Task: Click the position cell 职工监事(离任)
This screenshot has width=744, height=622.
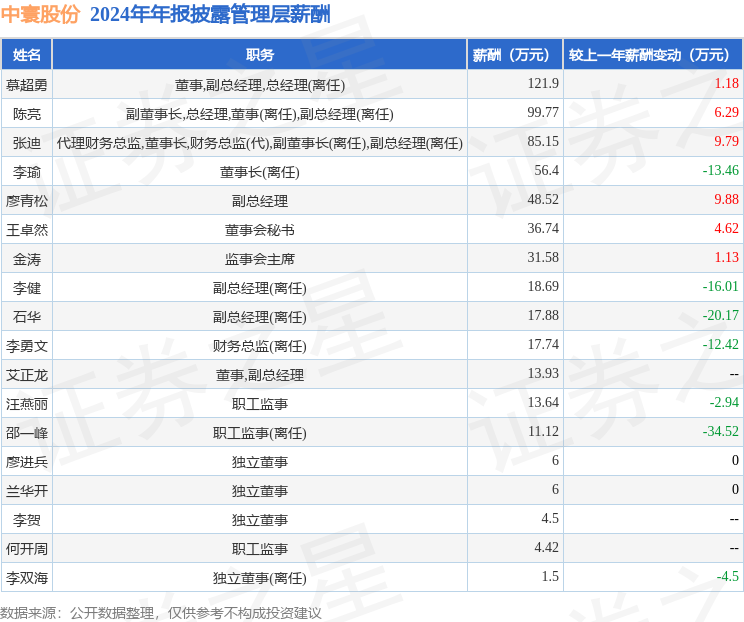Action: (260, 433)
